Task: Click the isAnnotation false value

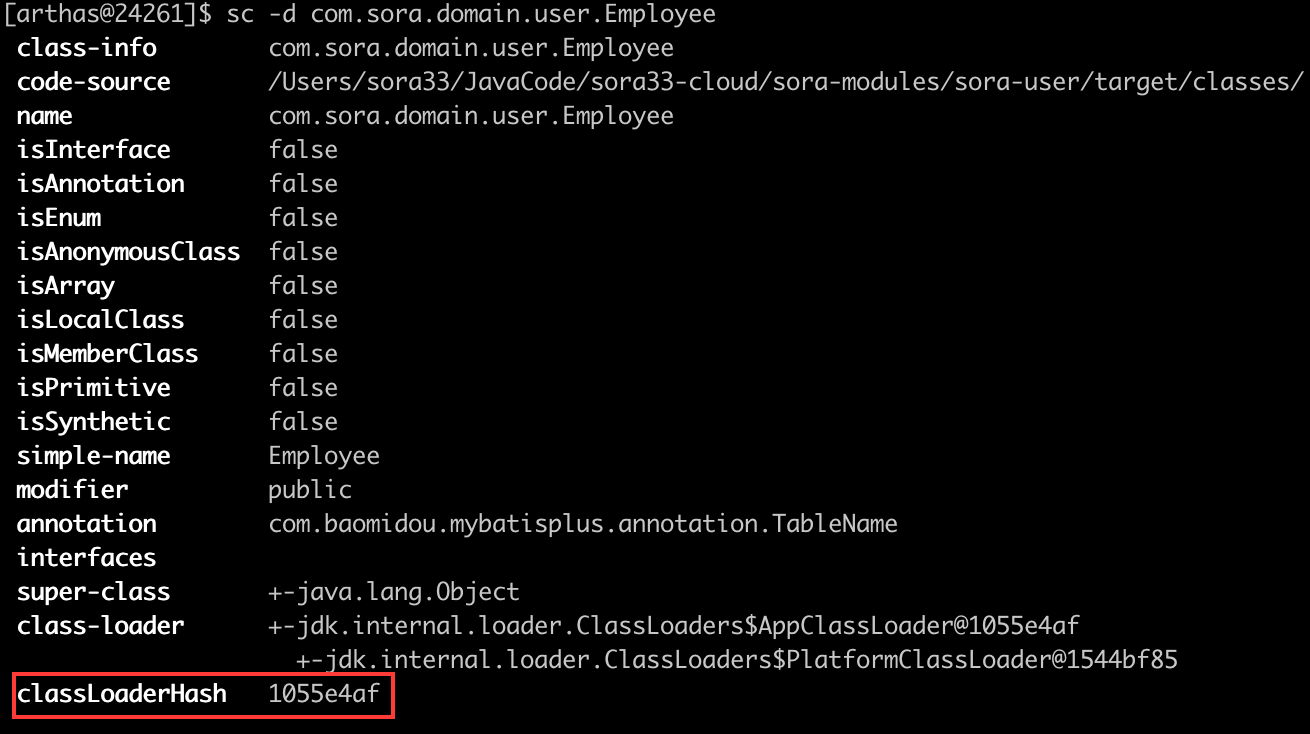Action: [303, 184]
